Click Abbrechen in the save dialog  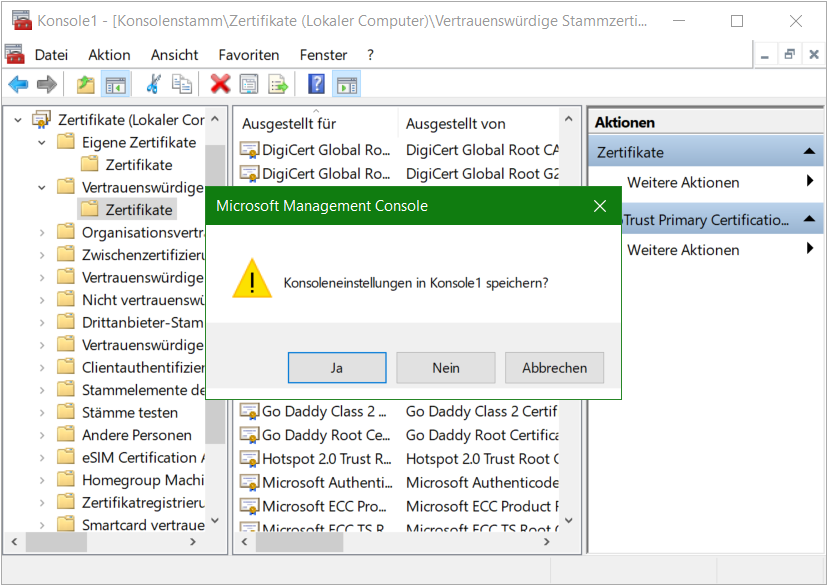click(554, 367)
